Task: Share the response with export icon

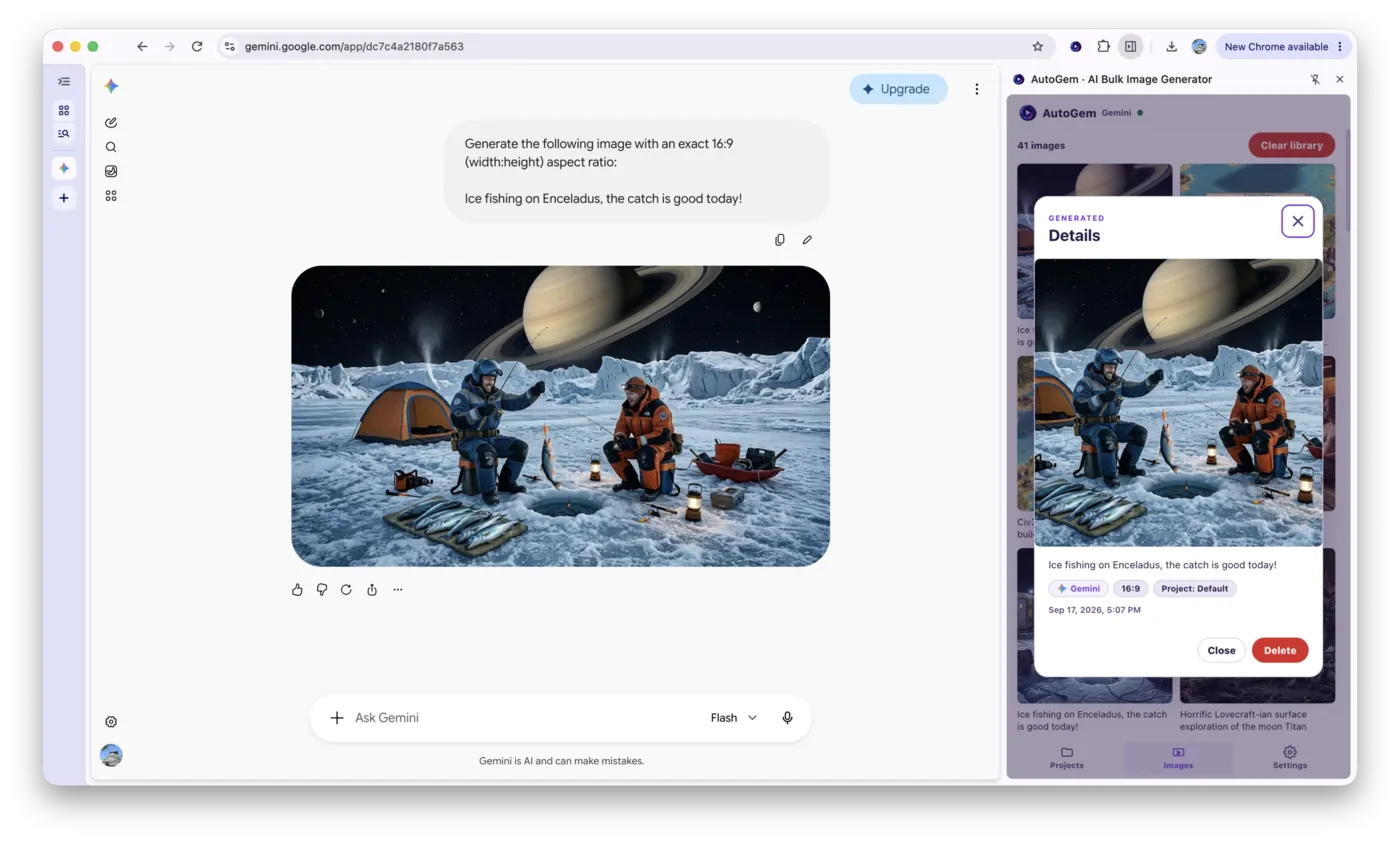Action: click(372, 590)
